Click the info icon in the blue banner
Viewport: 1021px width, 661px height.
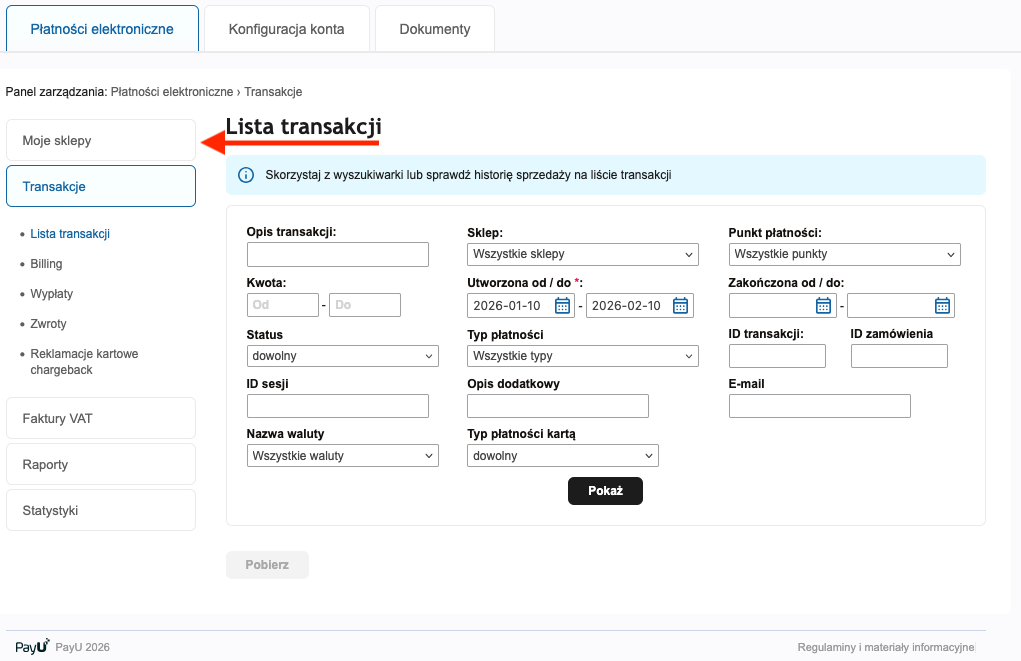tap(246, 175)
